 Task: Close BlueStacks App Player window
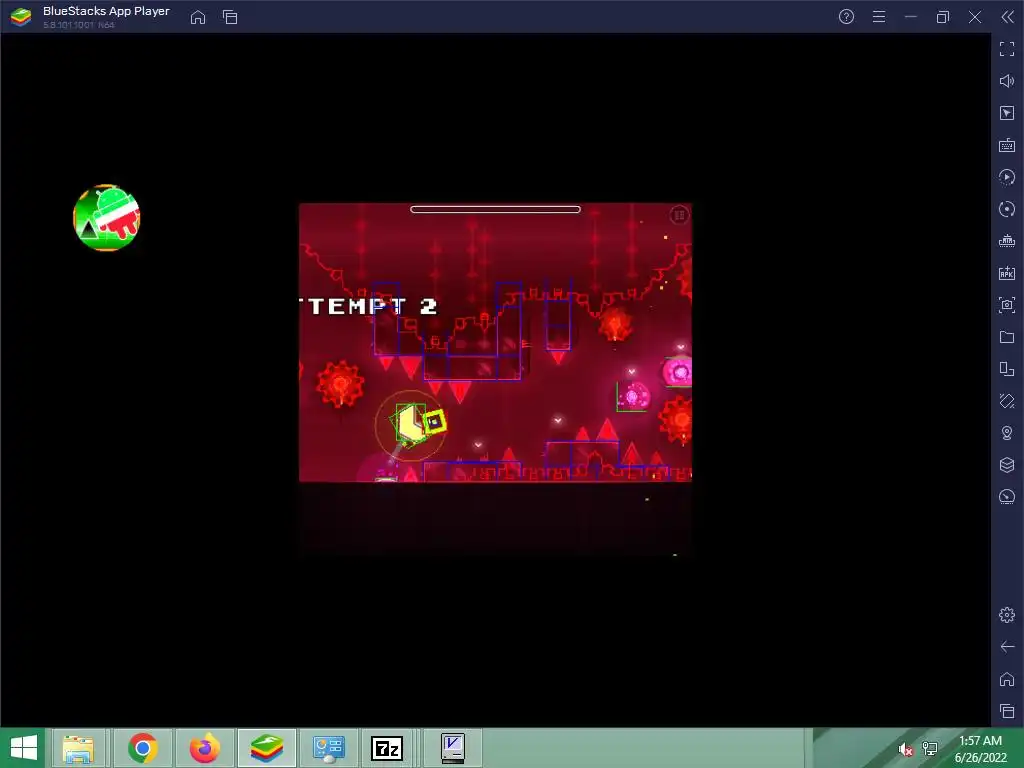(975, 17)
